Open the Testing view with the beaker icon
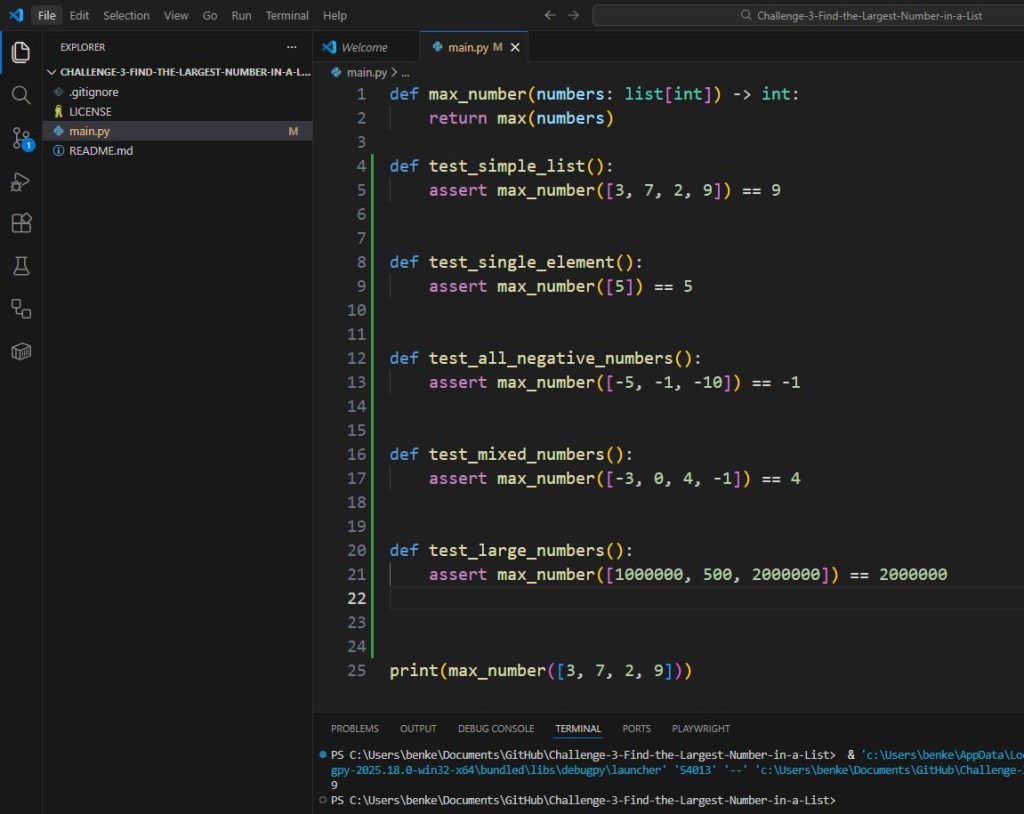 point(21,266)
